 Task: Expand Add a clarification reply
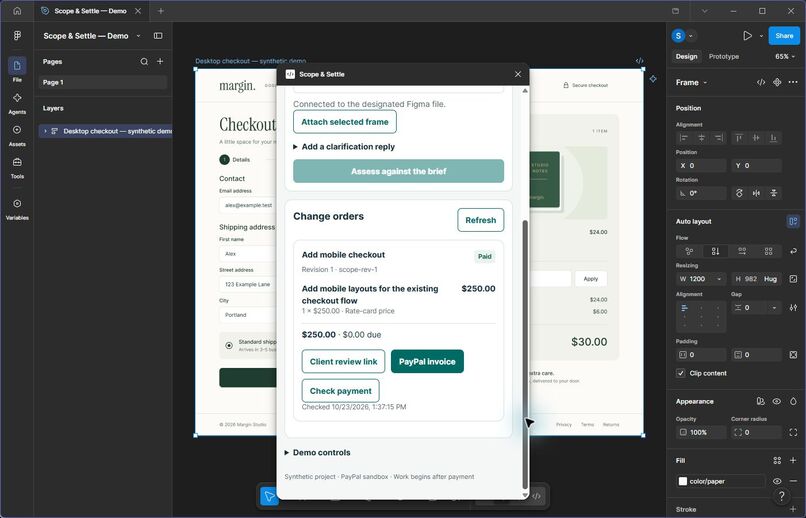(344, 146)
